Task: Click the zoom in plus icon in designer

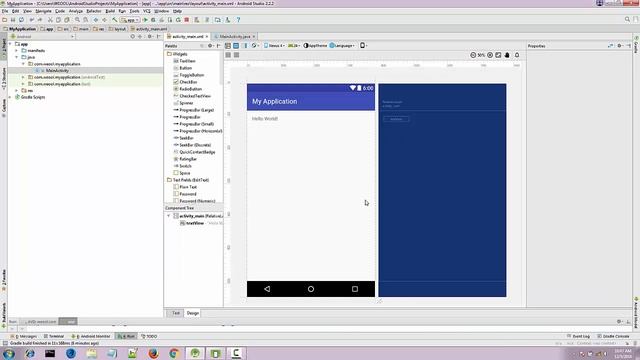Action: point(490,55)
